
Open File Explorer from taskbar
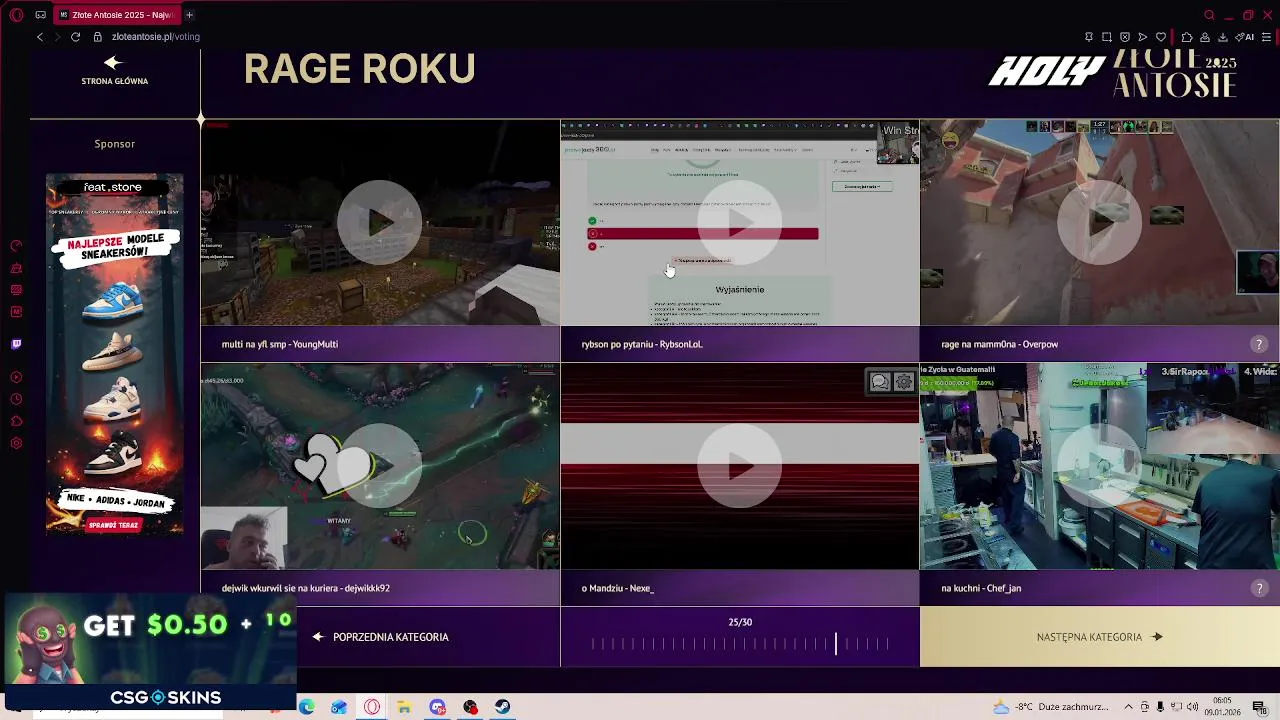coord(404,707)
